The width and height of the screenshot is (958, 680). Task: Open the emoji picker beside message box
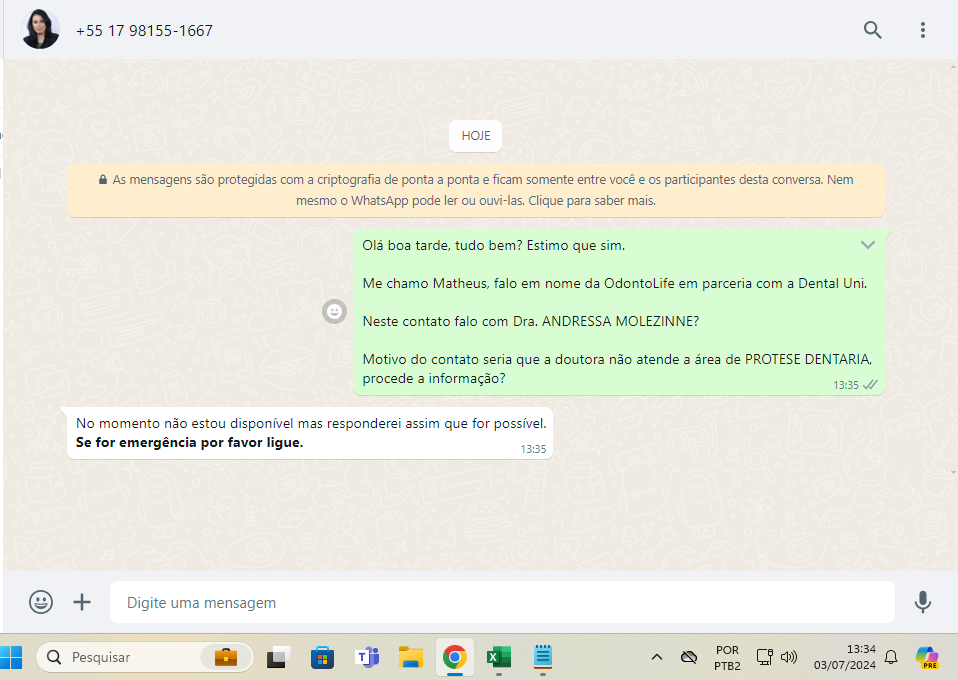41,602
